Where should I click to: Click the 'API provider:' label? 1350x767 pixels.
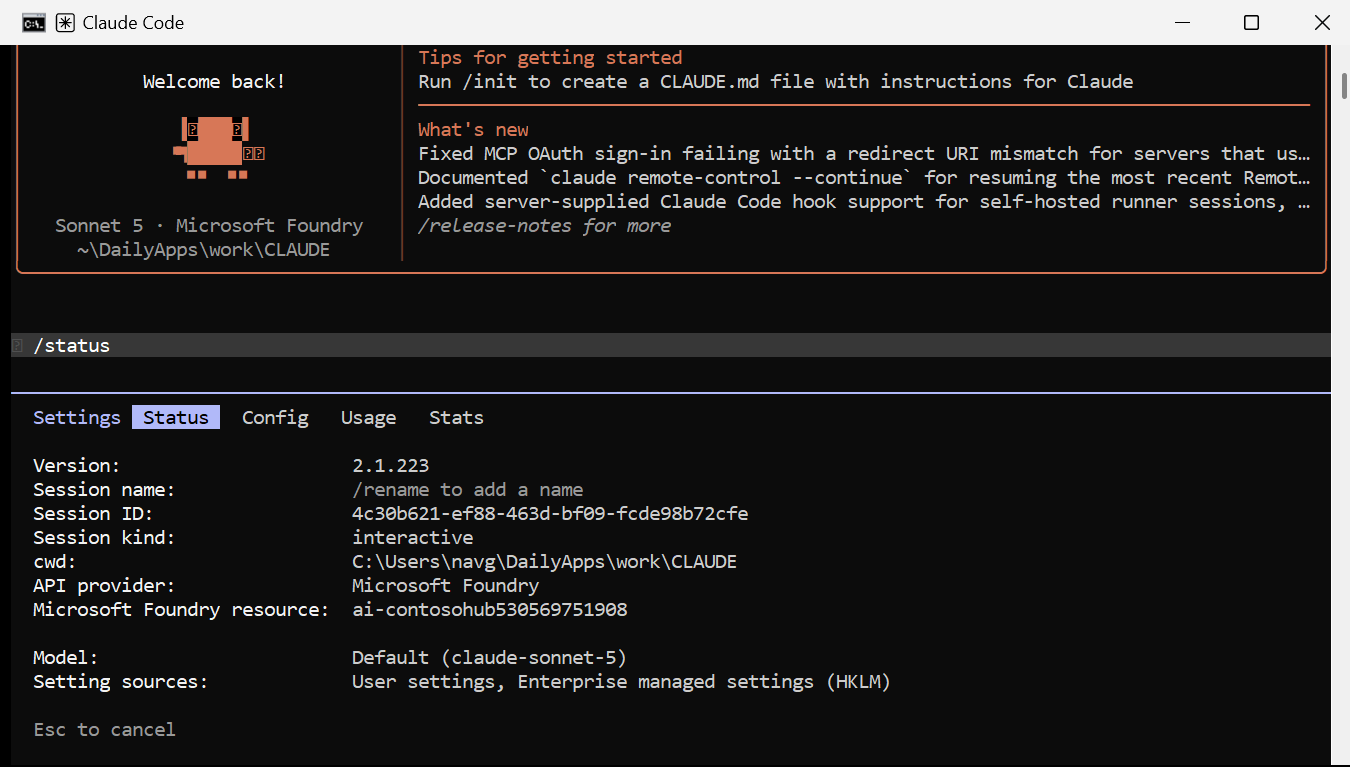(x=104, y=586)
